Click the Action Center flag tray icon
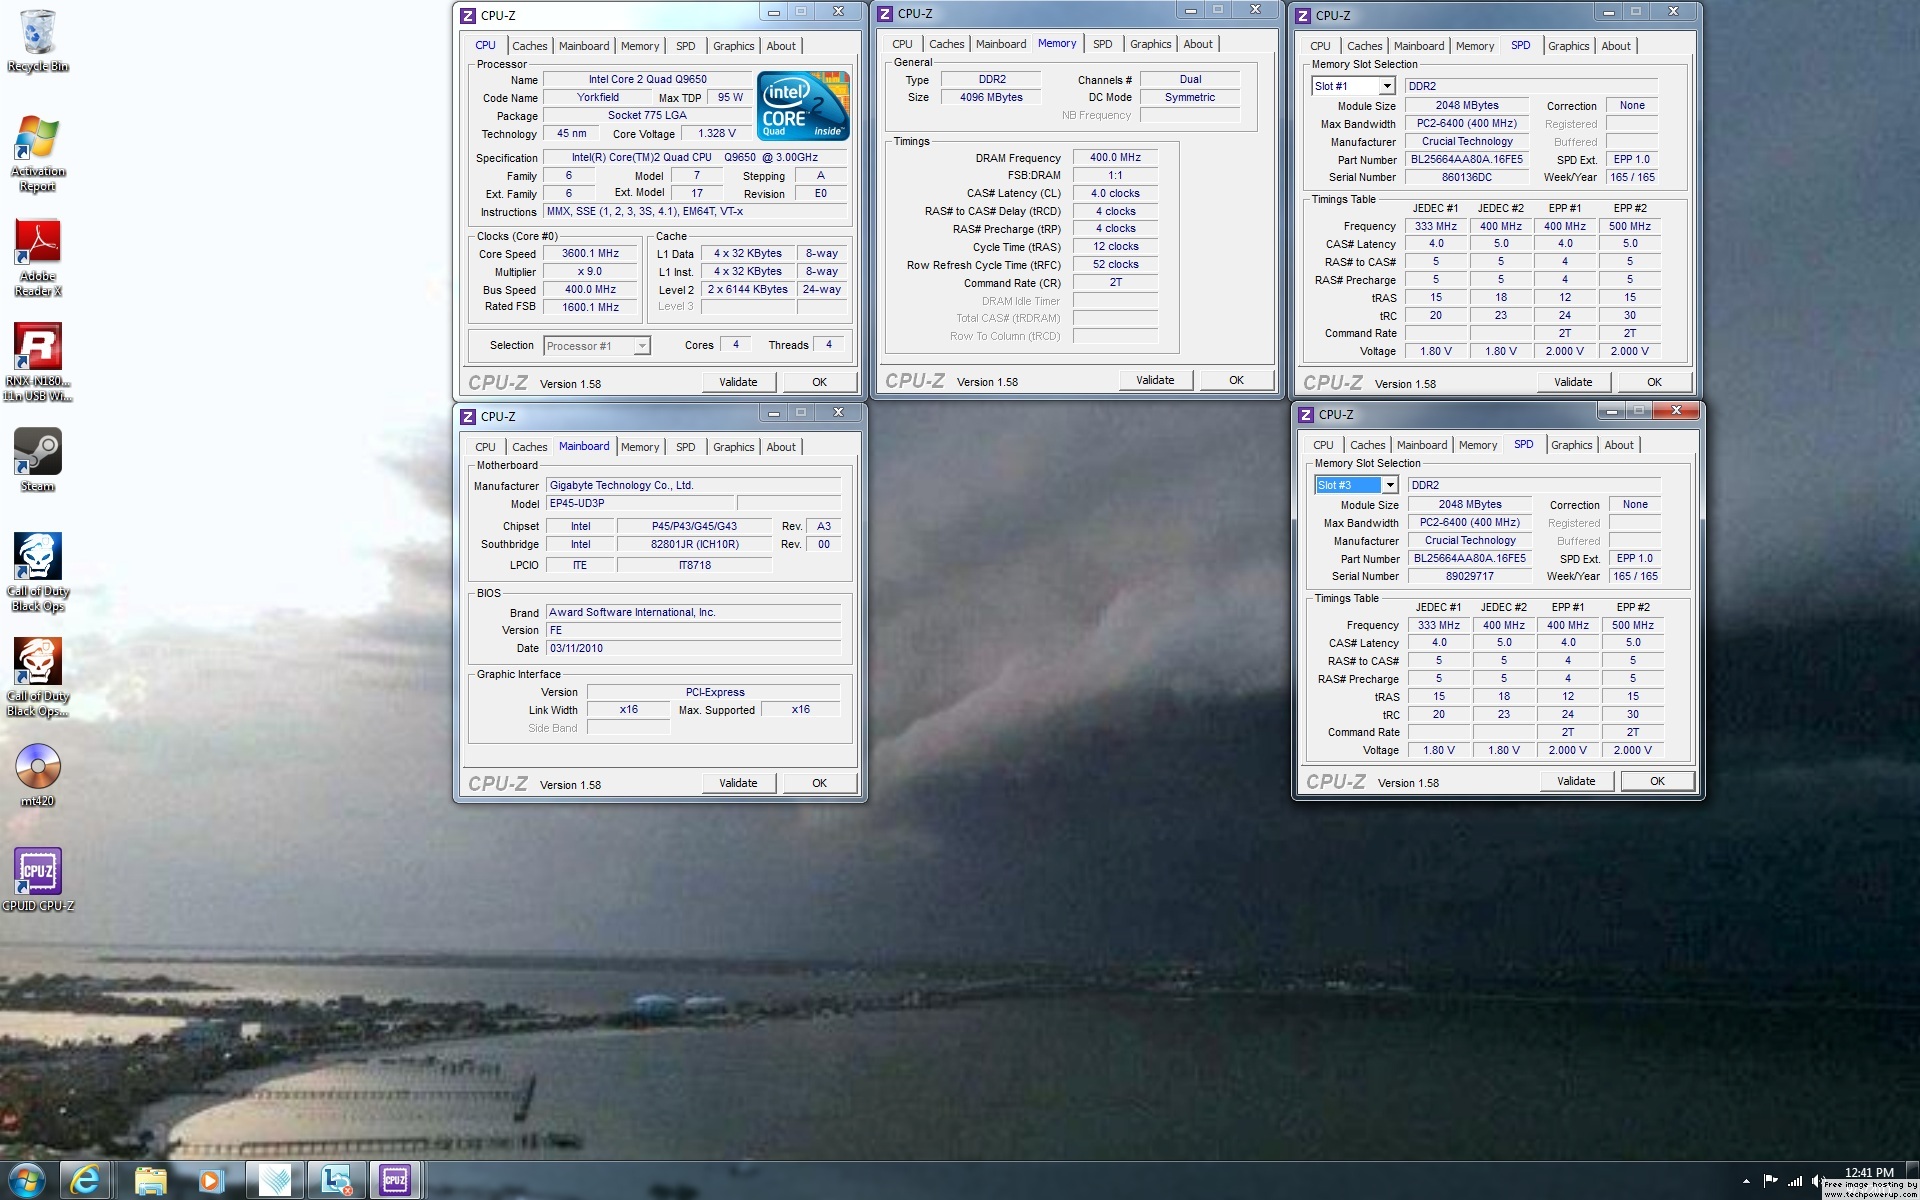Viewport: 1920px width, 1200px height. [x=1770, y=1181]
